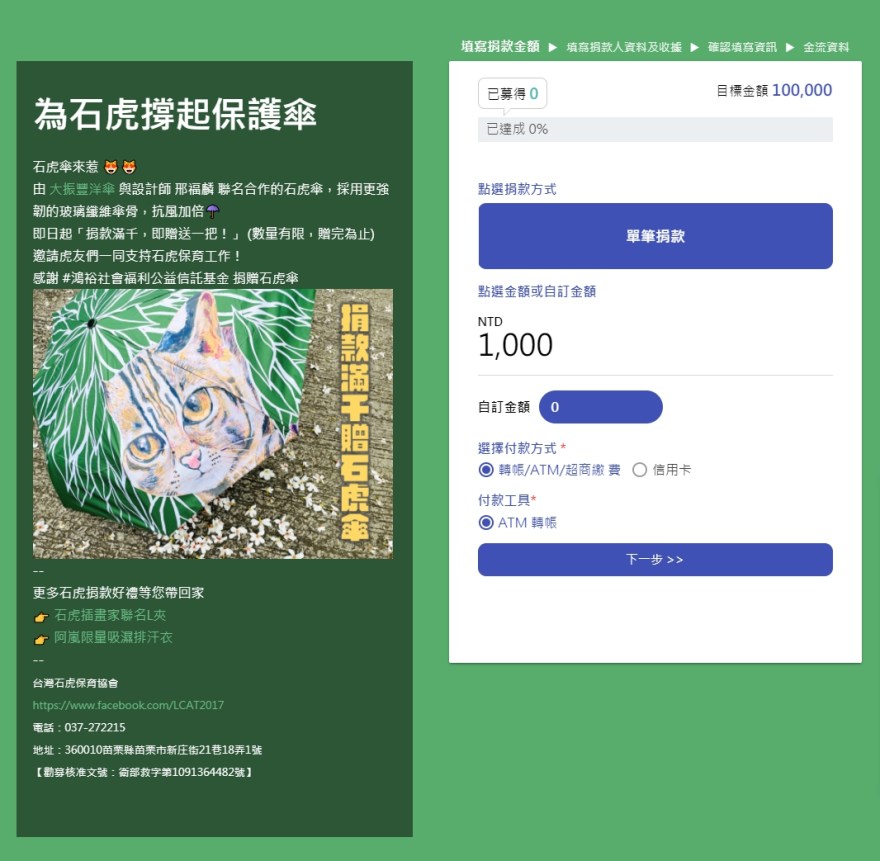Click the 單筆捐款 button
The image size is (880, 861).
(655, 236)
